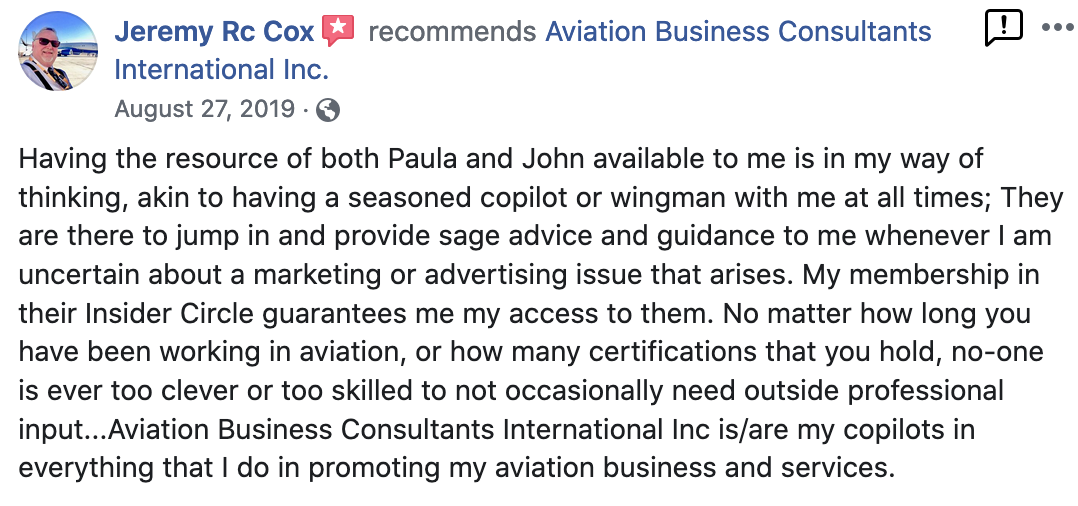
Task: Open Aviation Business Consultants page link in header
Action: pyautogui.click(x=737, y=32)
